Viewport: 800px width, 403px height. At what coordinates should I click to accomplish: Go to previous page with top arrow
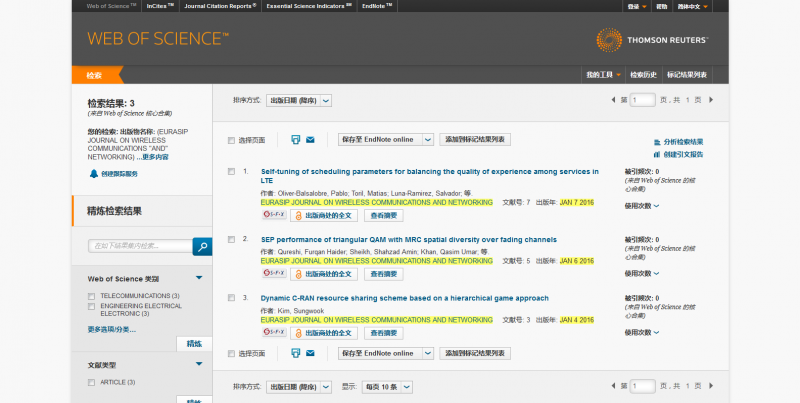tap(613, 100)
